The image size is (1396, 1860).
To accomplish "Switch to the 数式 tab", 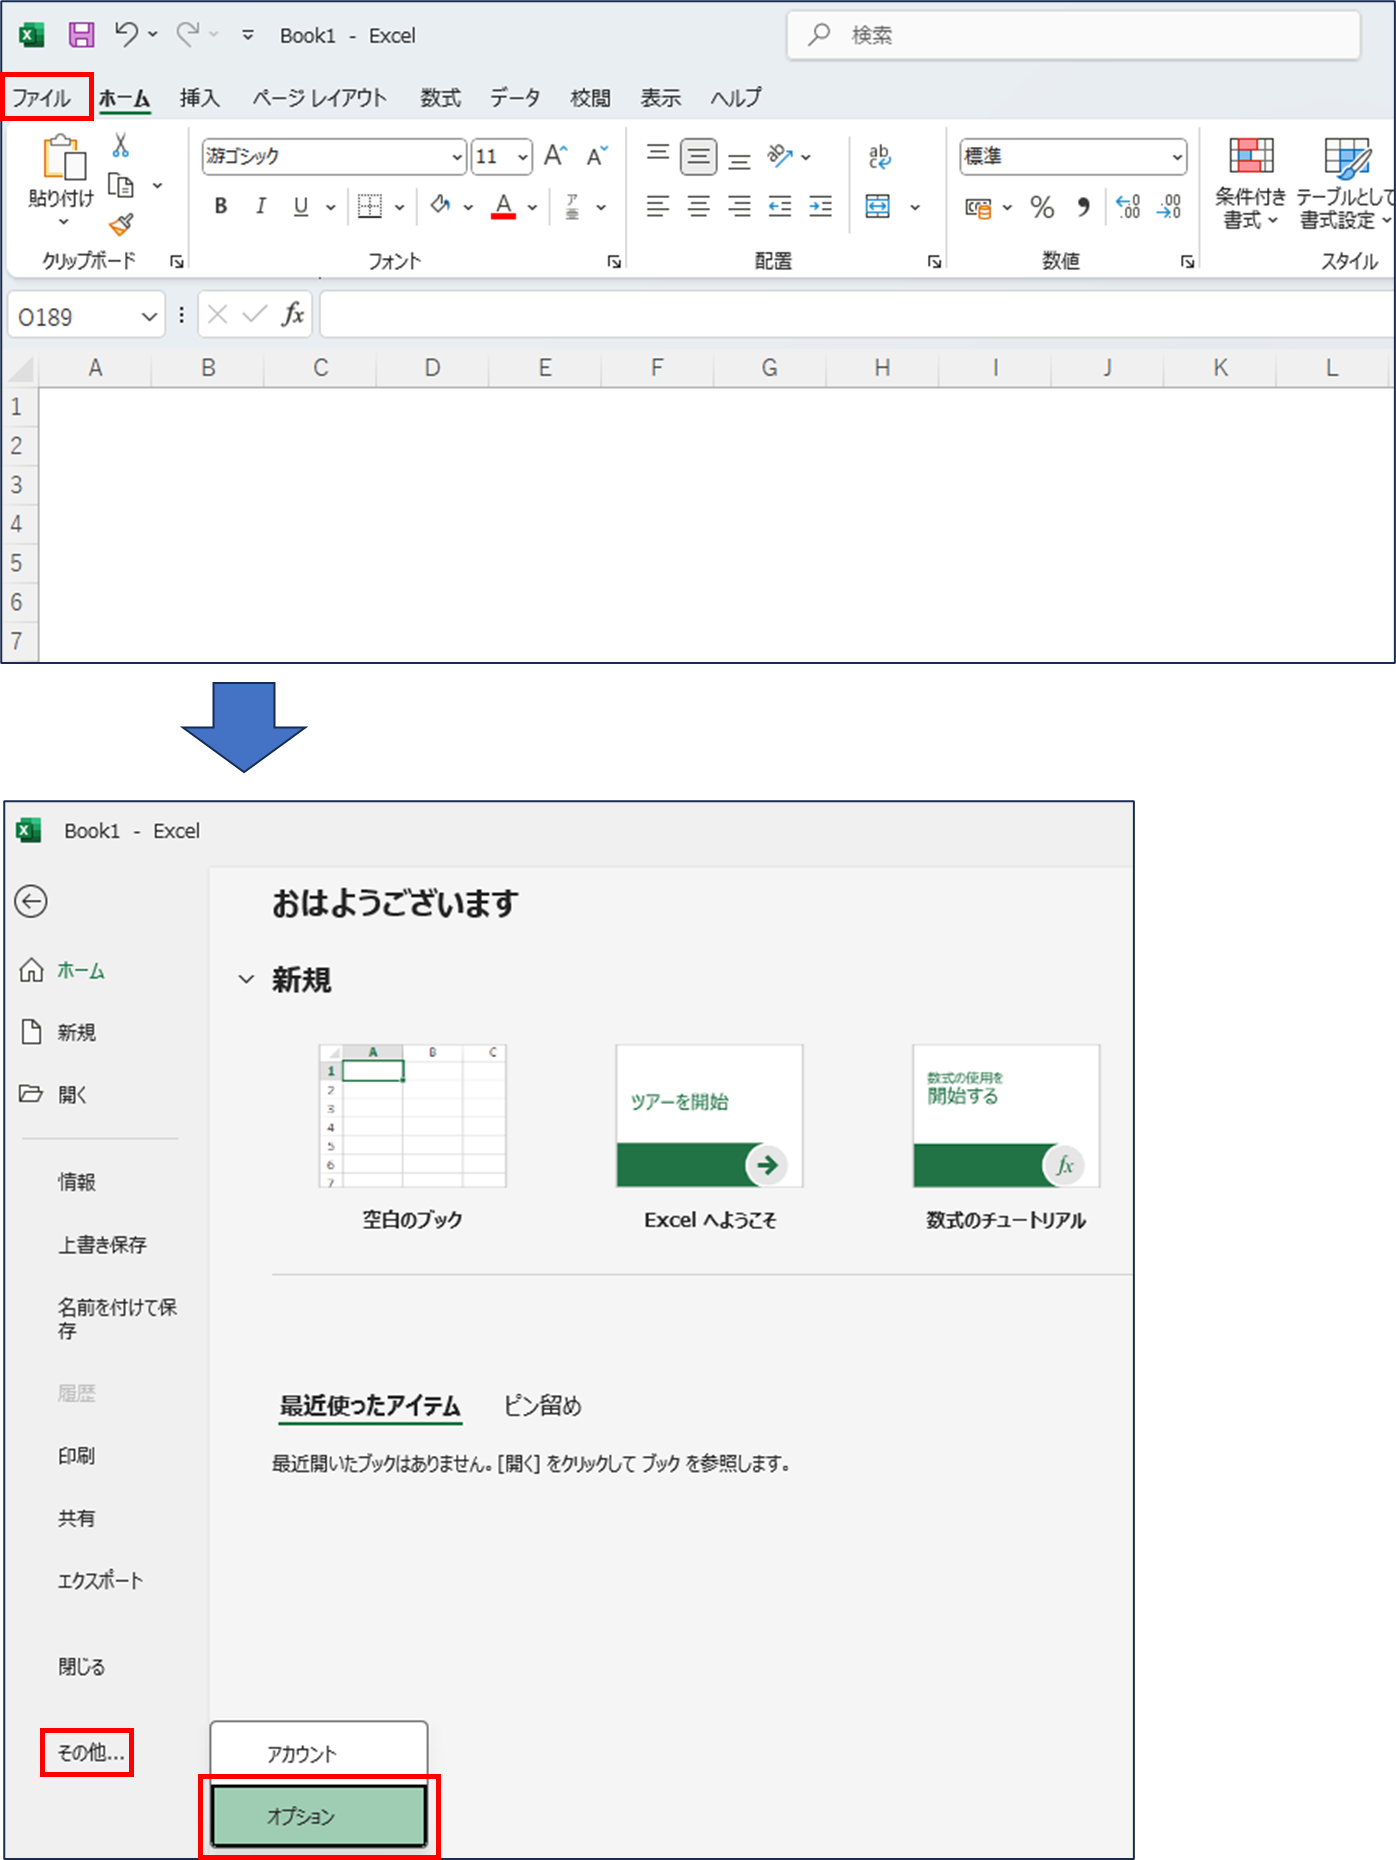I will [x=440, y=98].
